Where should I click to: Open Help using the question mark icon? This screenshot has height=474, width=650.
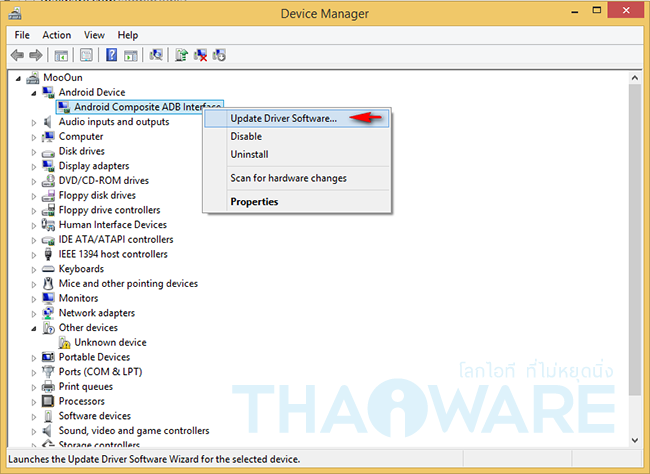[111, 55]
